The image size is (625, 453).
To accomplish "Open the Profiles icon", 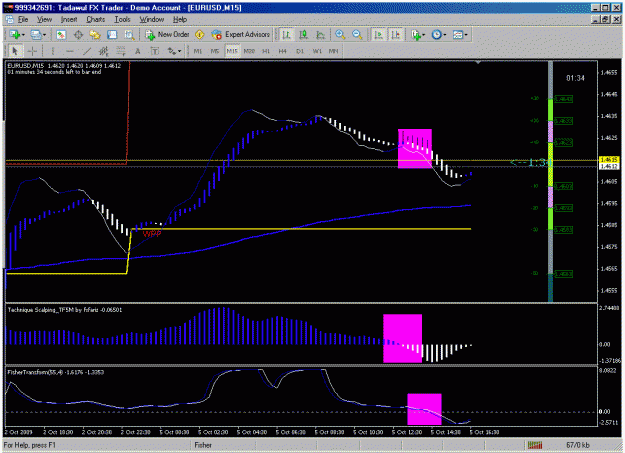I will point(36,35).
